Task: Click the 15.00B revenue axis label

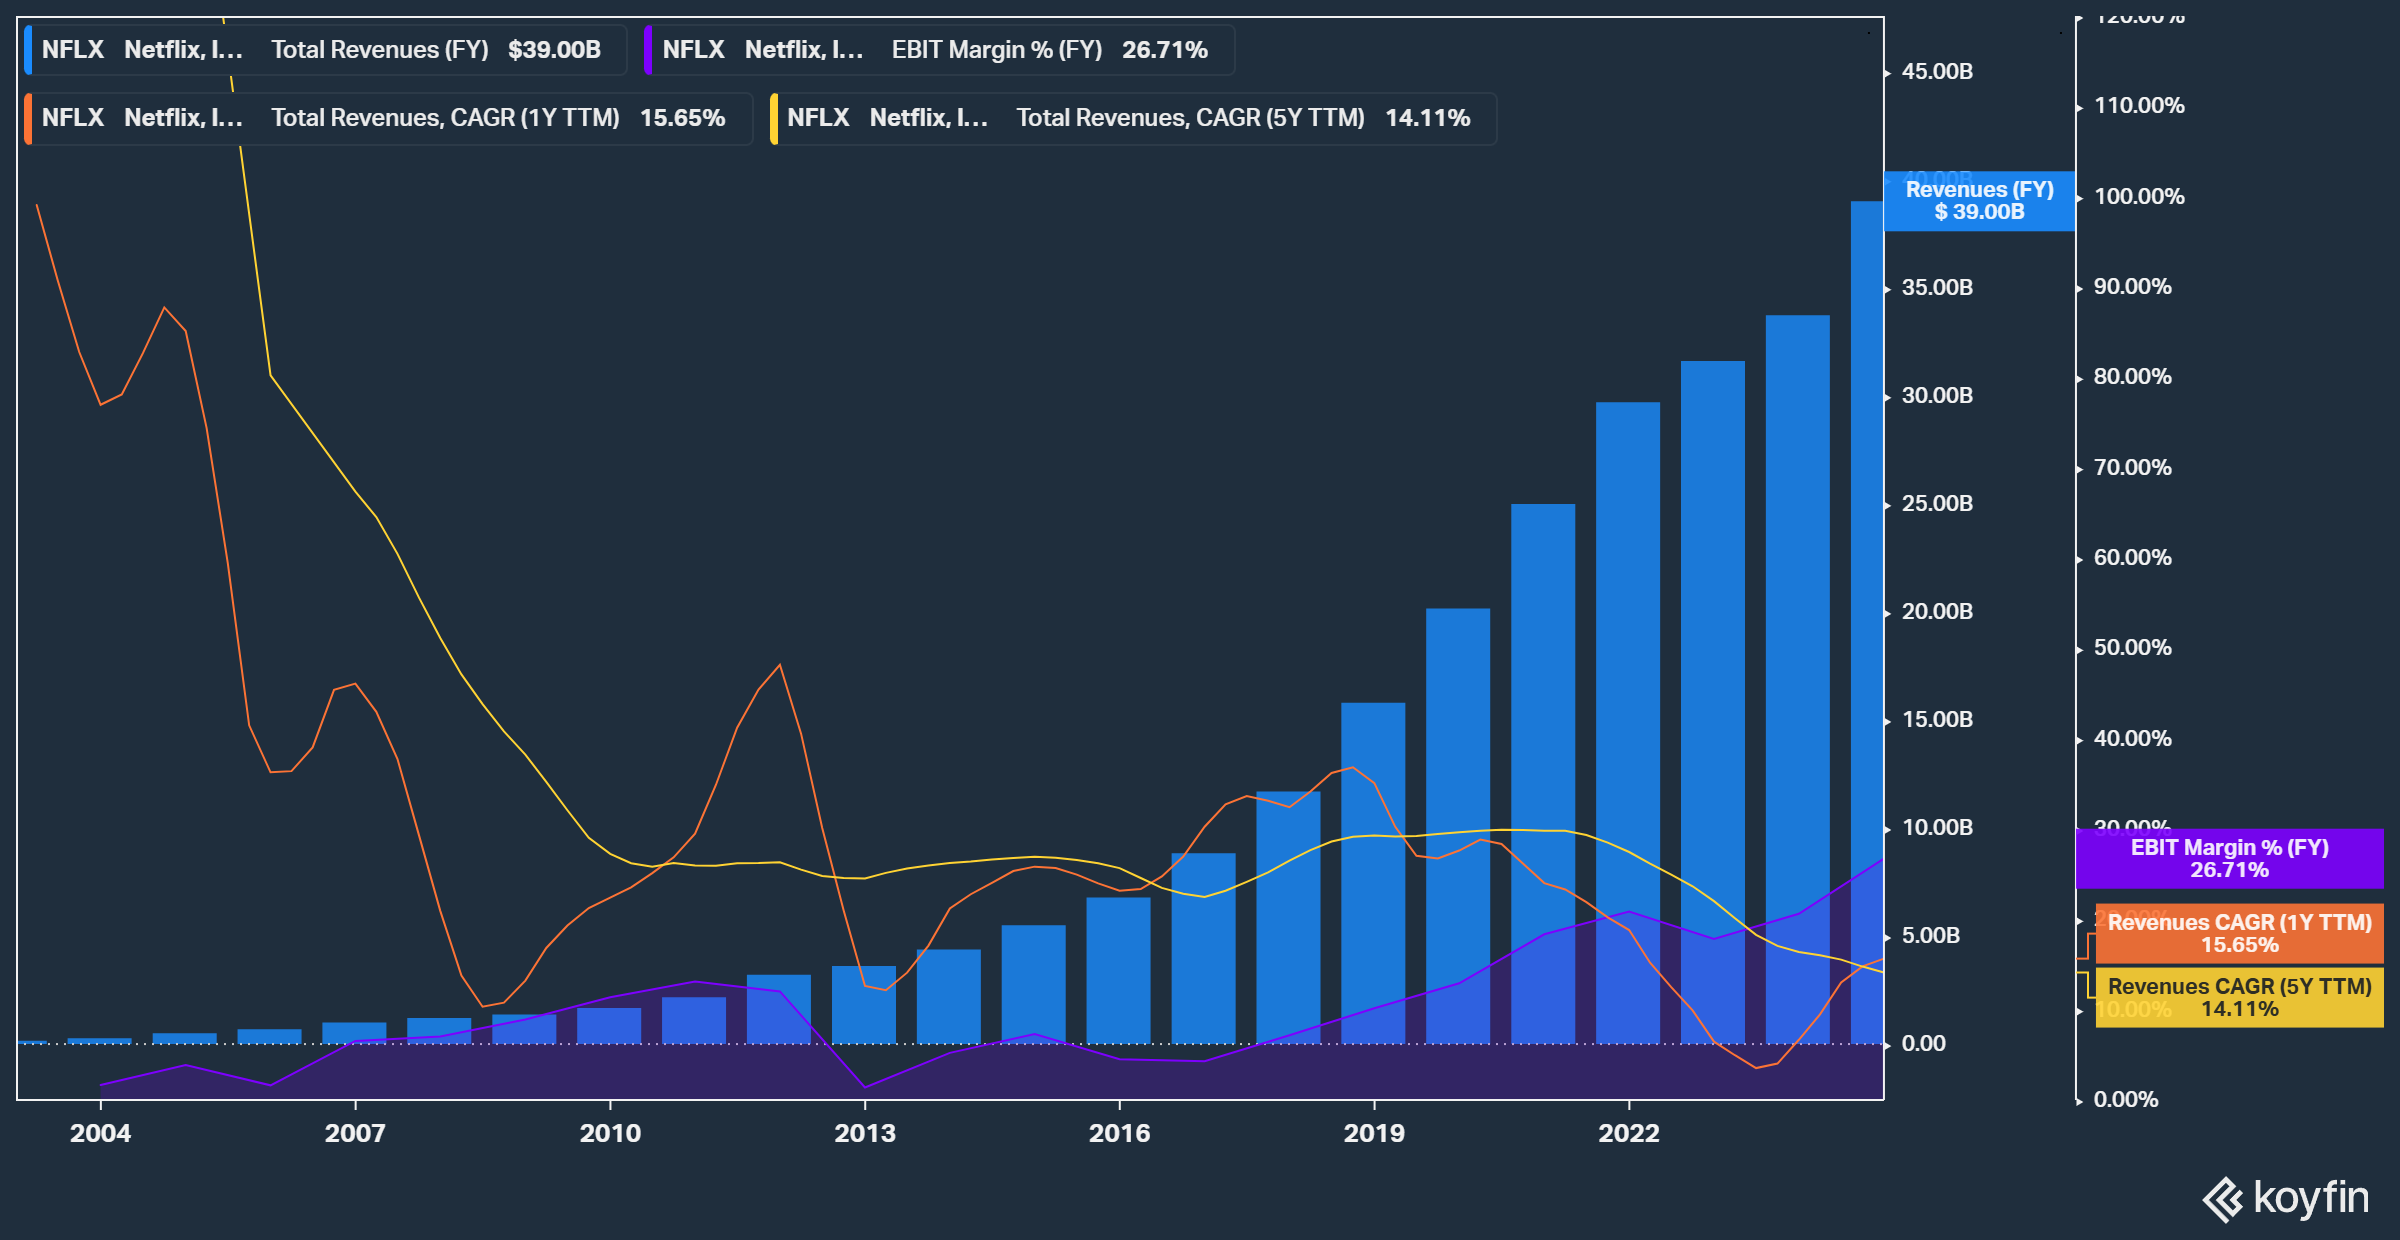Action: [x=1937, y=720]
